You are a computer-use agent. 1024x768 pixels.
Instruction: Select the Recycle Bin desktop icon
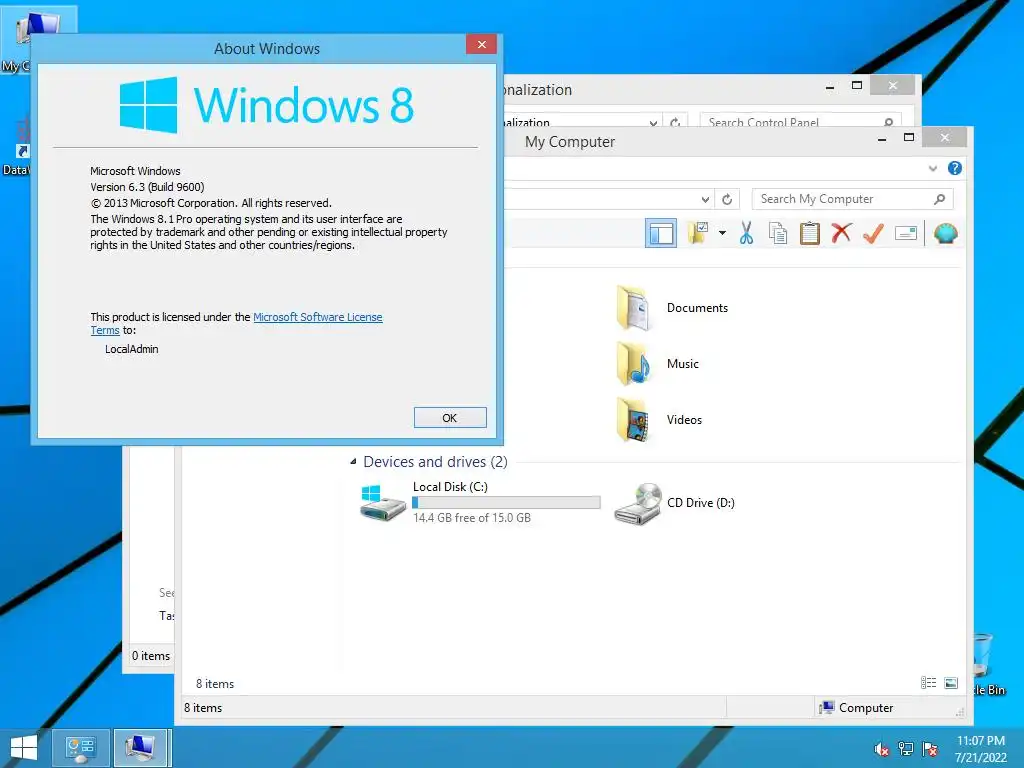click(990, 665)
